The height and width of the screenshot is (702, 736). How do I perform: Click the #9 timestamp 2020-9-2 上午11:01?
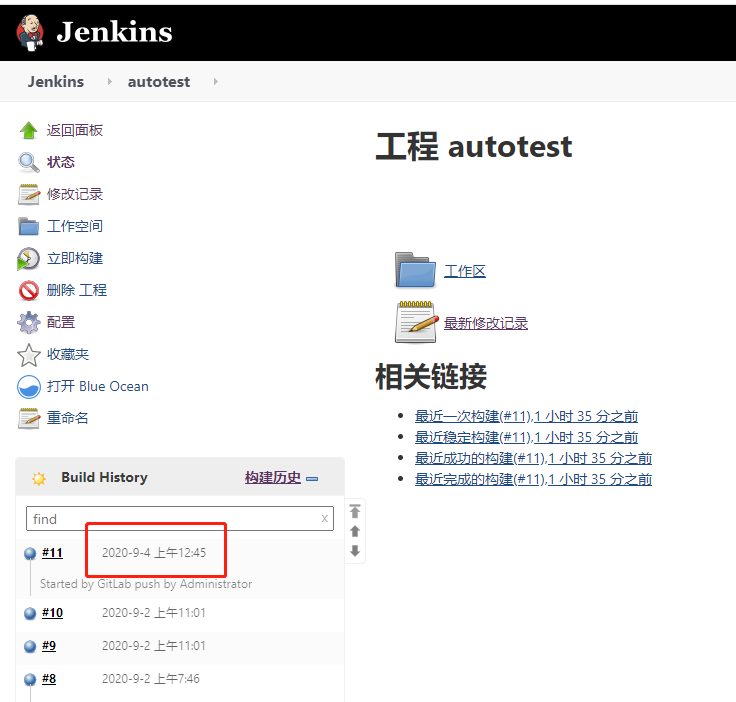tap(154, 646)
